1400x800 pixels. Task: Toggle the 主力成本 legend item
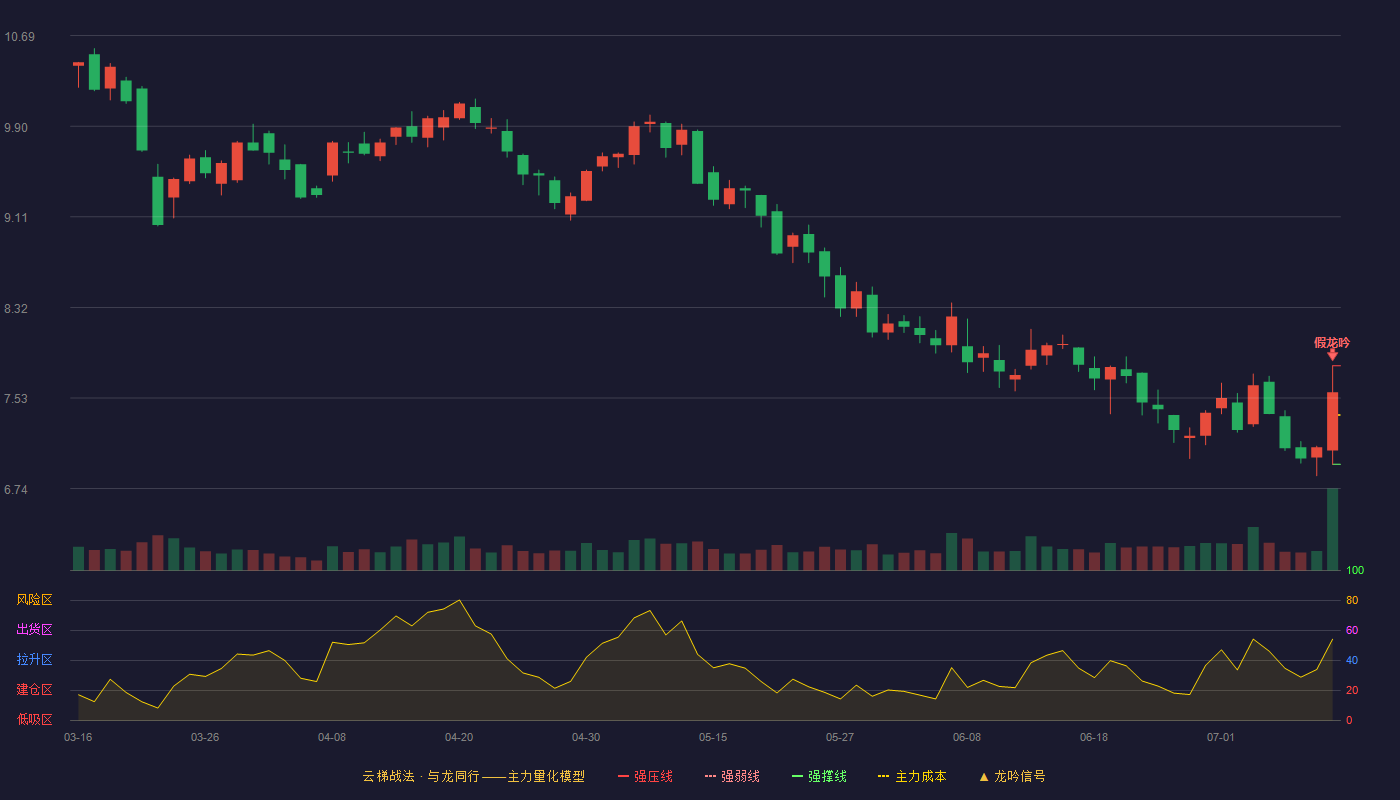click(912, 776)
